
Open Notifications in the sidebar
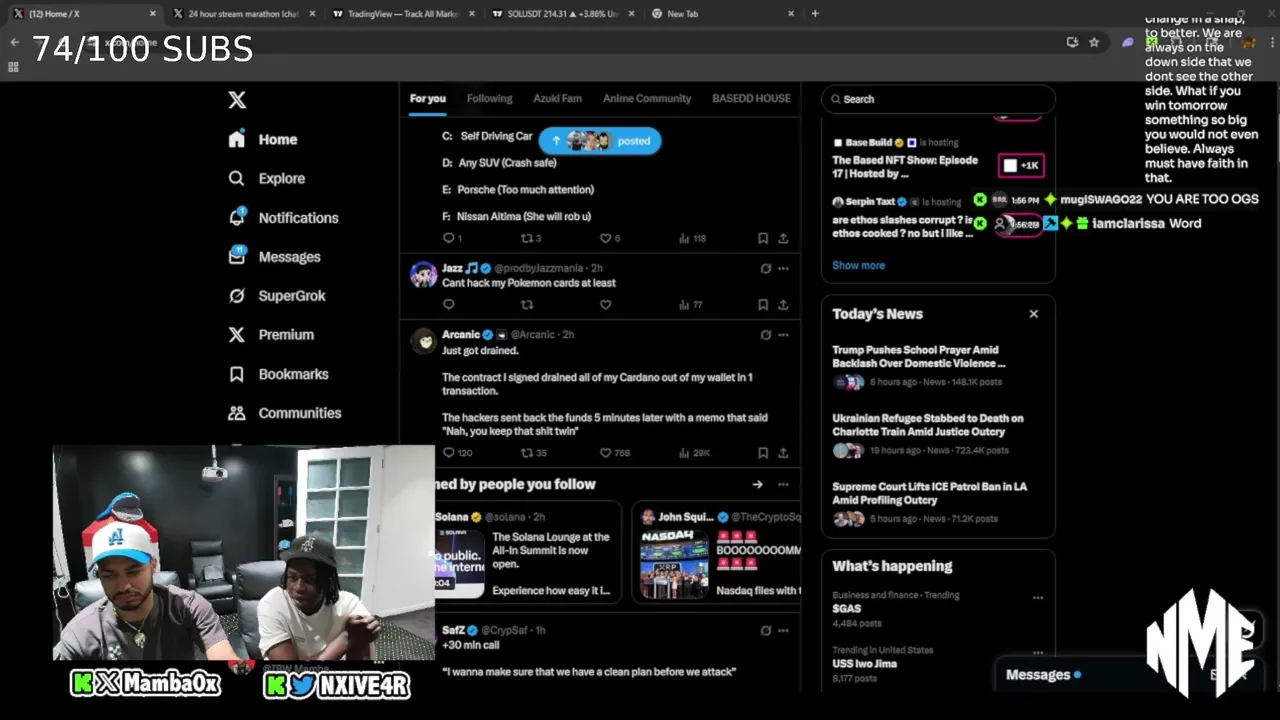(284, 217)
